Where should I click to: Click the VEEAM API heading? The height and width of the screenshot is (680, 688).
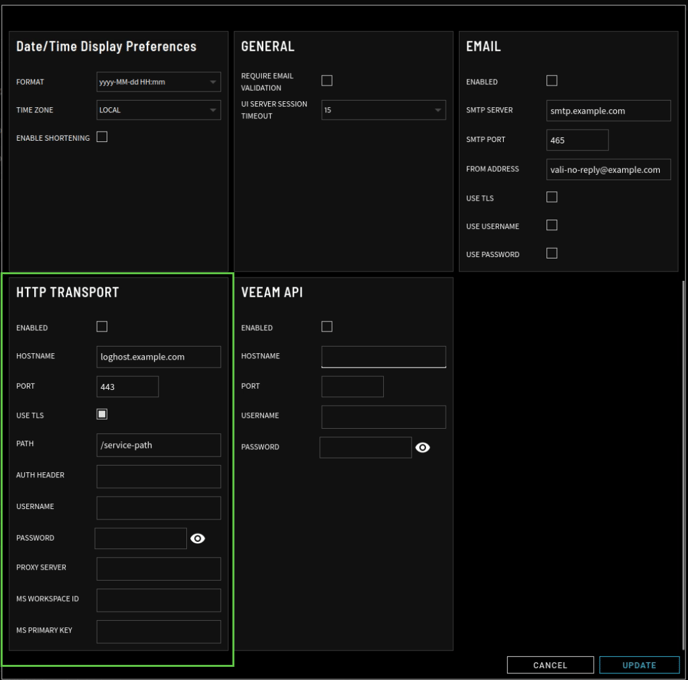click(x=272, y=292)
